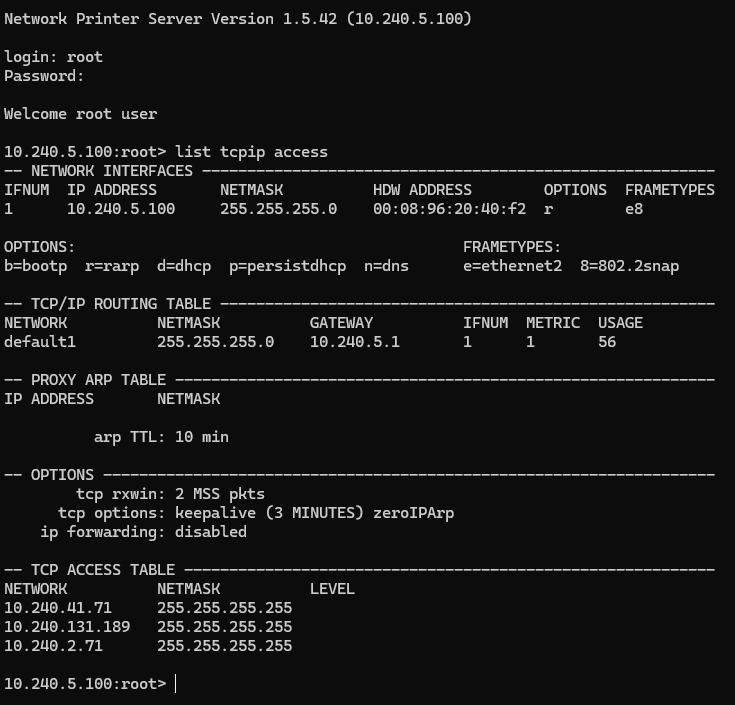Click the gateway address 10.240.5.1
Screen dimensions: 735x705
click(355, 342)
